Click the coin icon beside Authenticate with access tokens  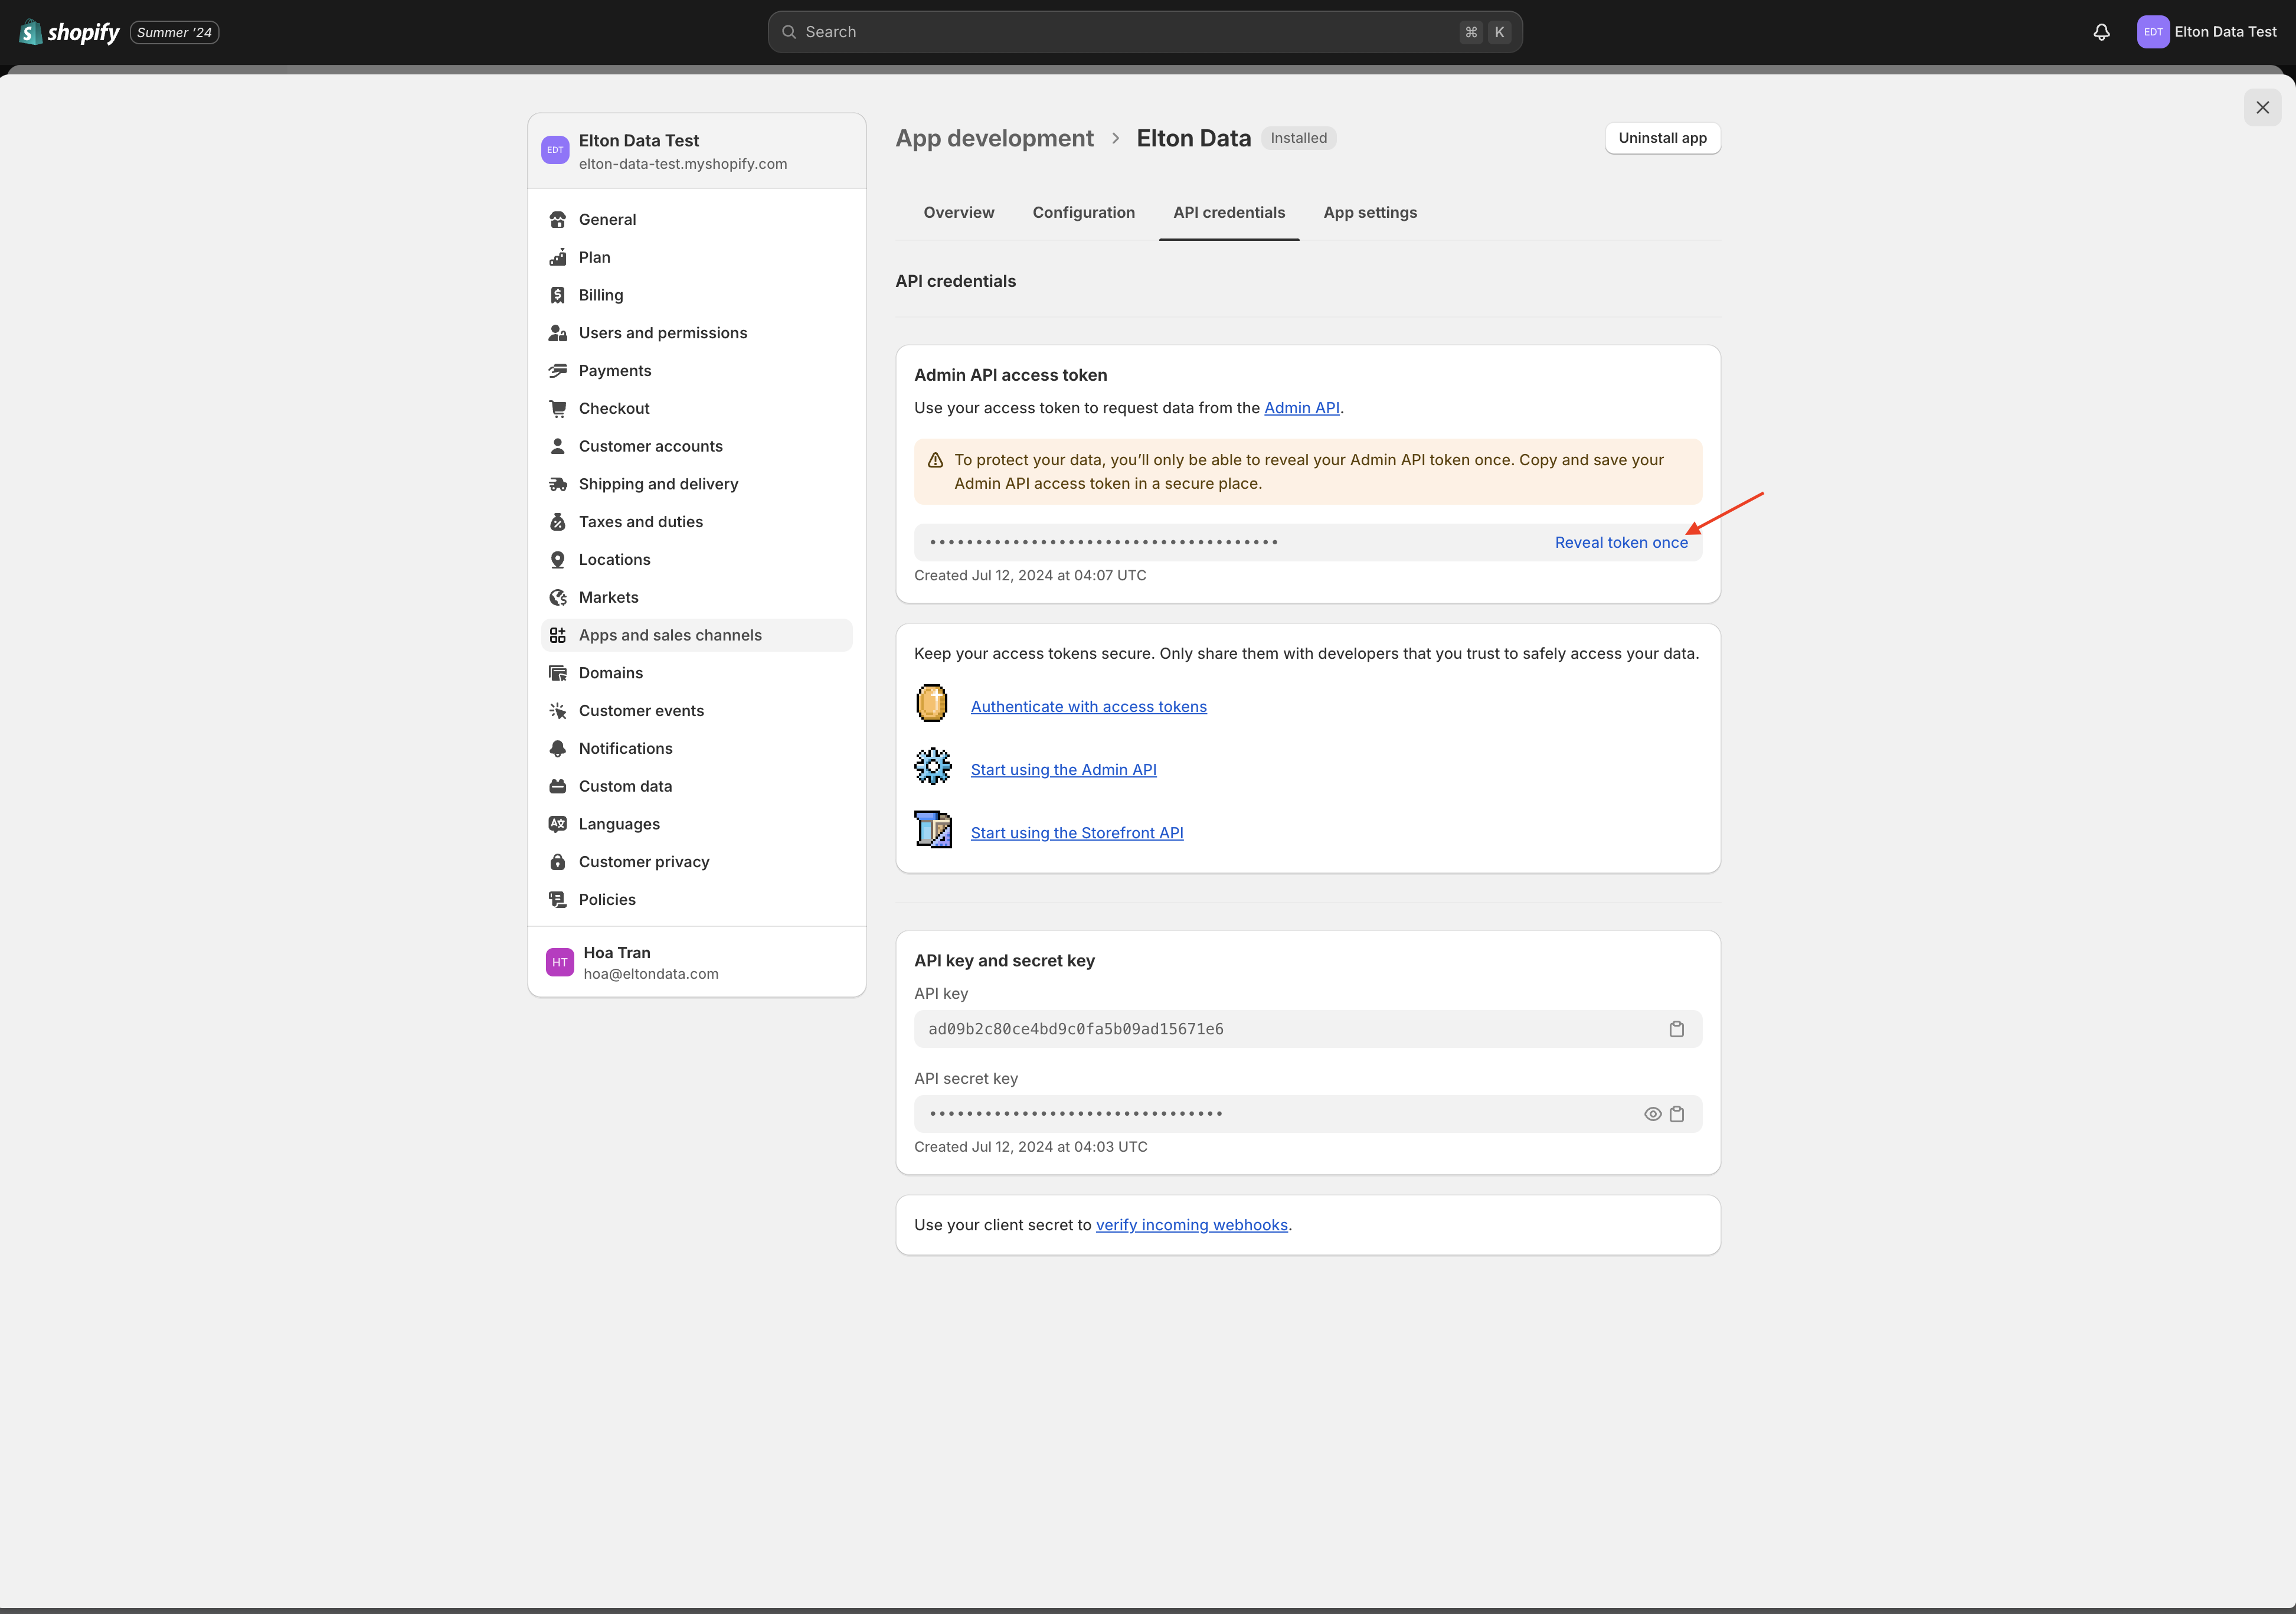point(931,703)
